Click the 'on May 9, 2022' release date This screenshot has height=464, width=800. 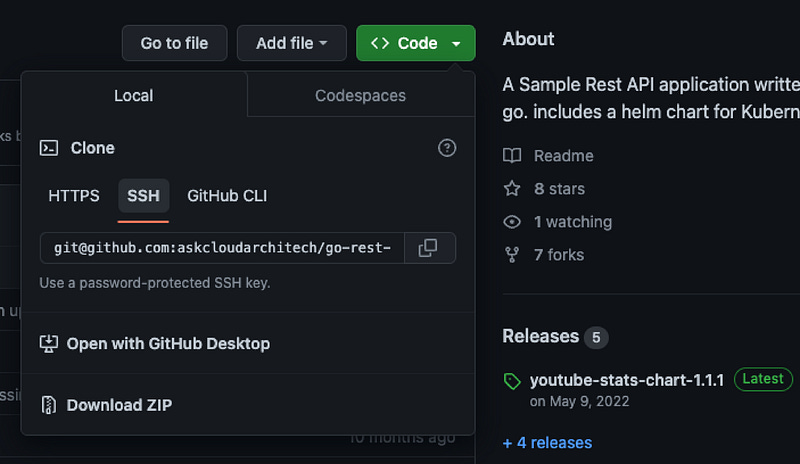tap(579, 401)
